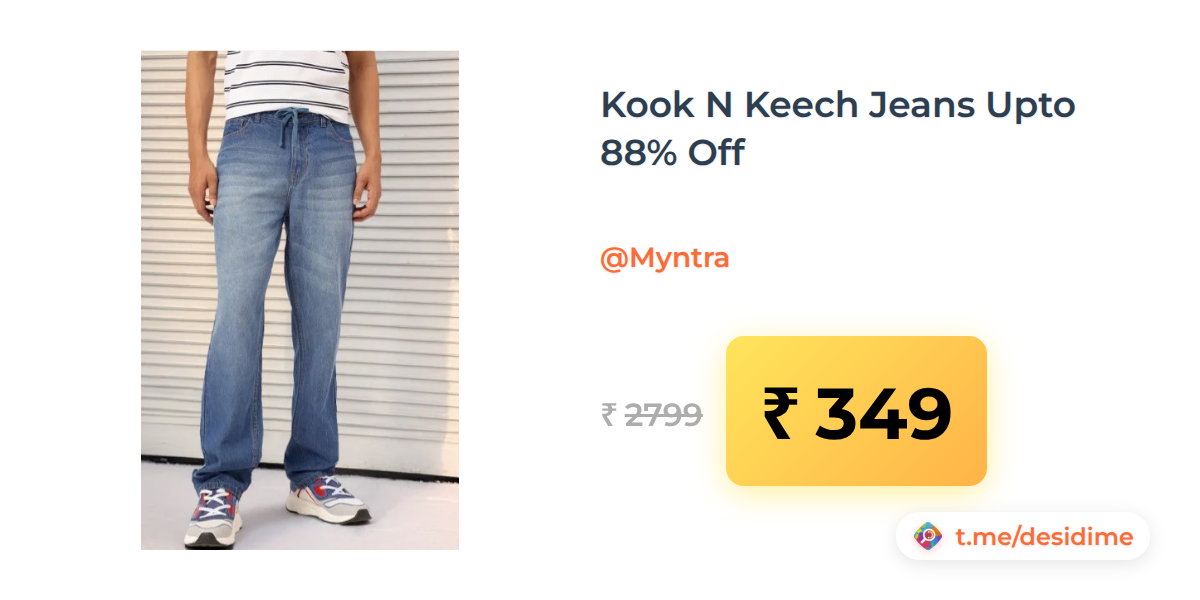Click the white pill around desidime link

[1023, 537]
